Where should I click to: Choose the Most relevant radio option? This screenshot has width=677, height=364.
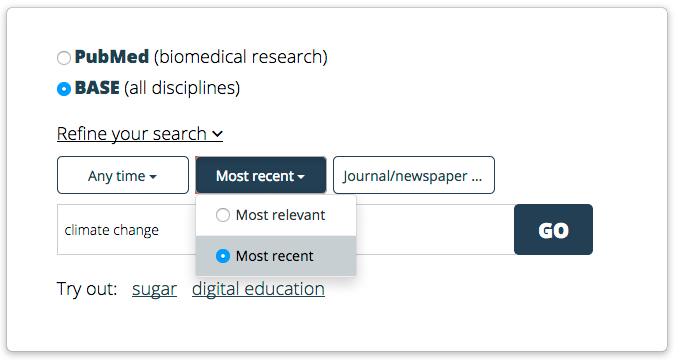click(223, 215)
